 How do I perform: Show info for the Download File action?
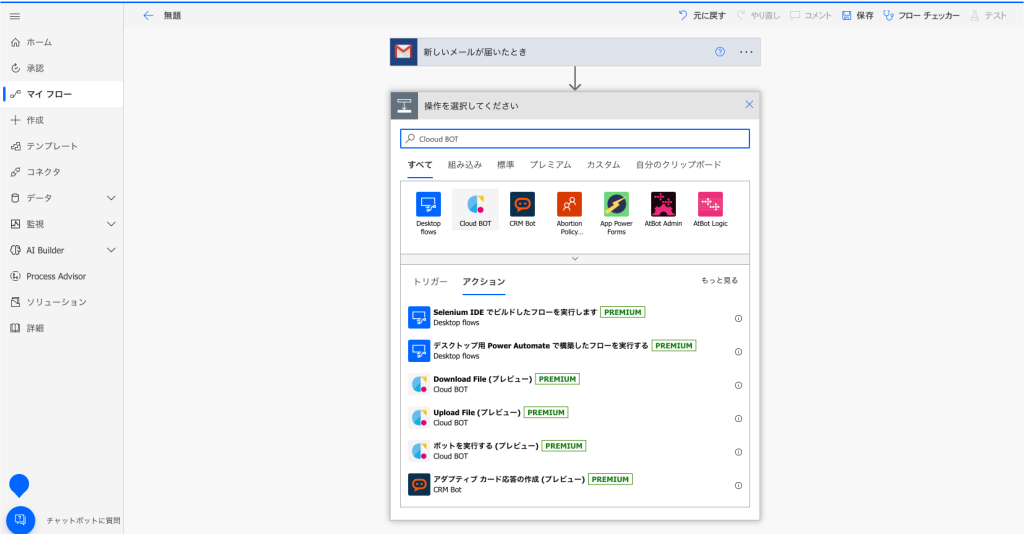(x=739, y=385)
